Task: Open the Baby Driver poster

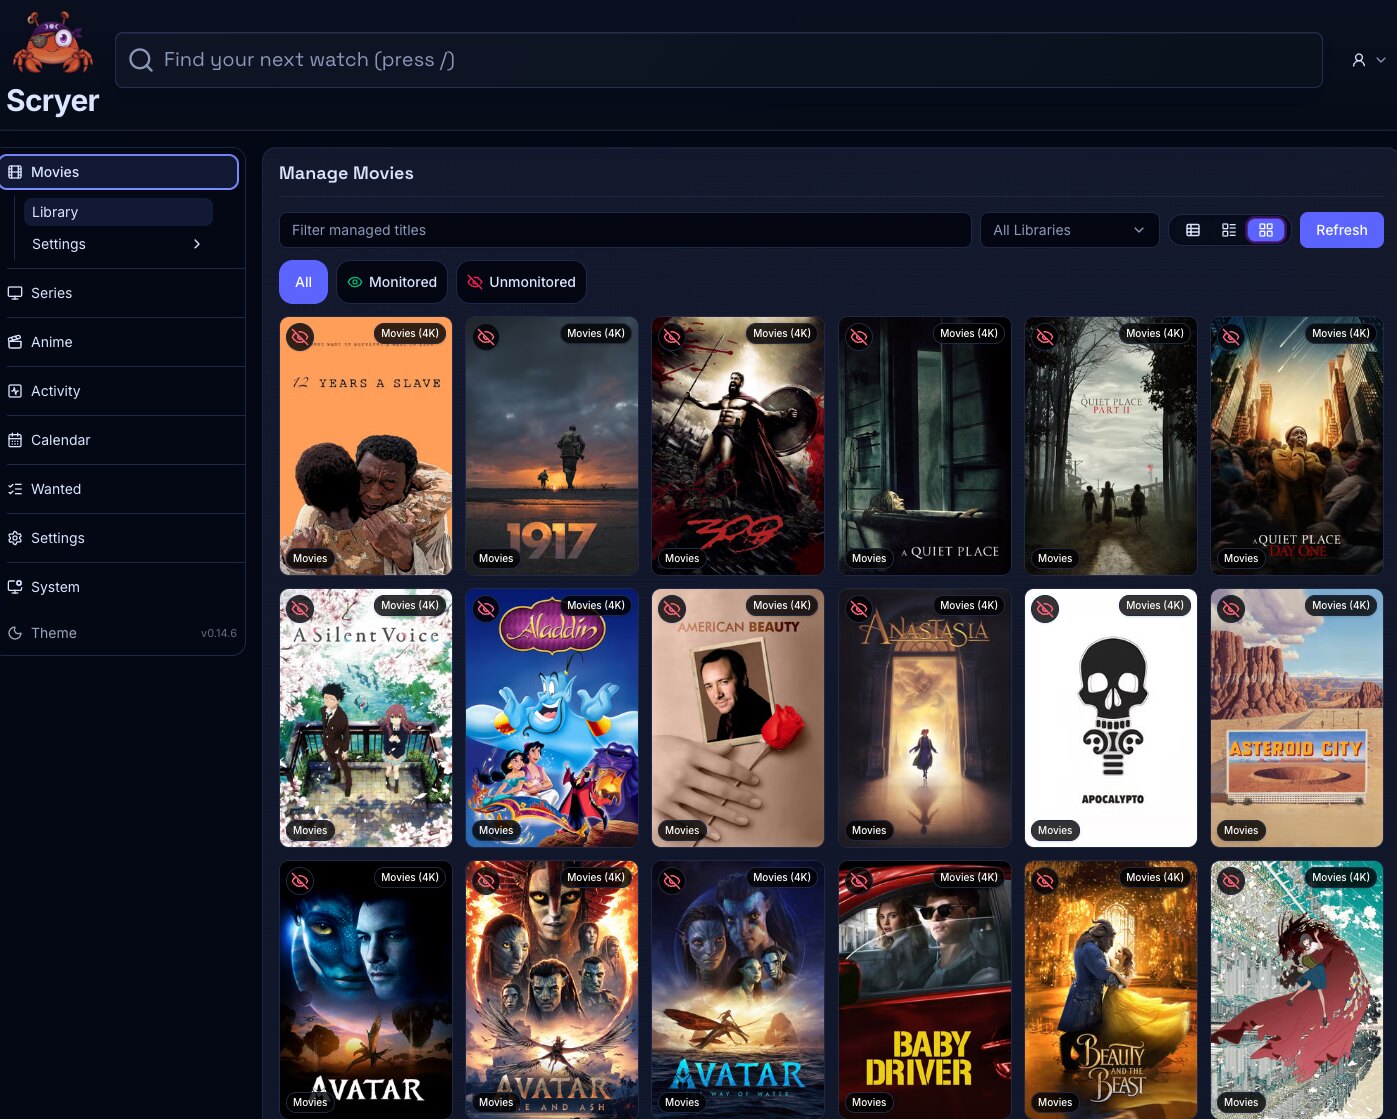Action: click(925, 990)
